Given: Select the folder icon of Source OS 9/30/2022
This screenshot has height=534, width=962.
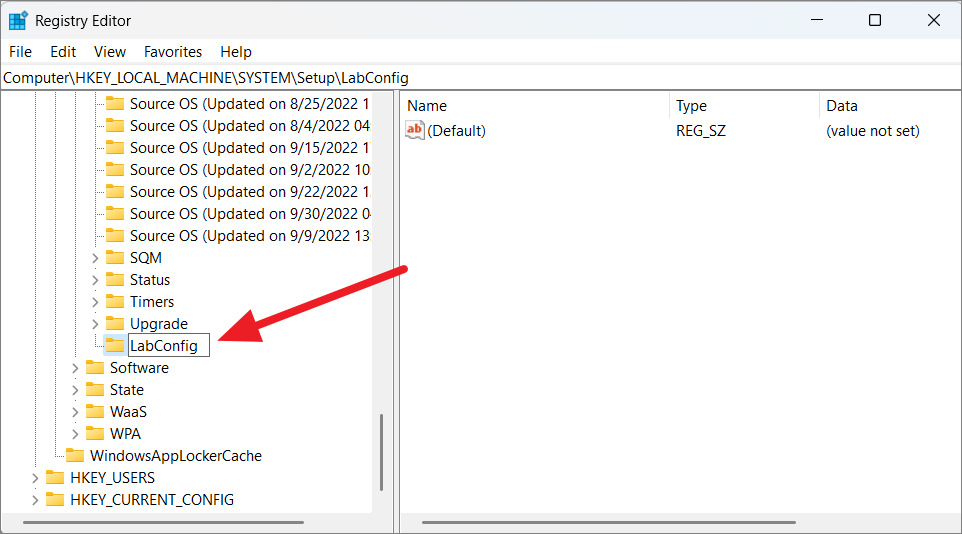Looking at the screenshot, I should 115,214.
